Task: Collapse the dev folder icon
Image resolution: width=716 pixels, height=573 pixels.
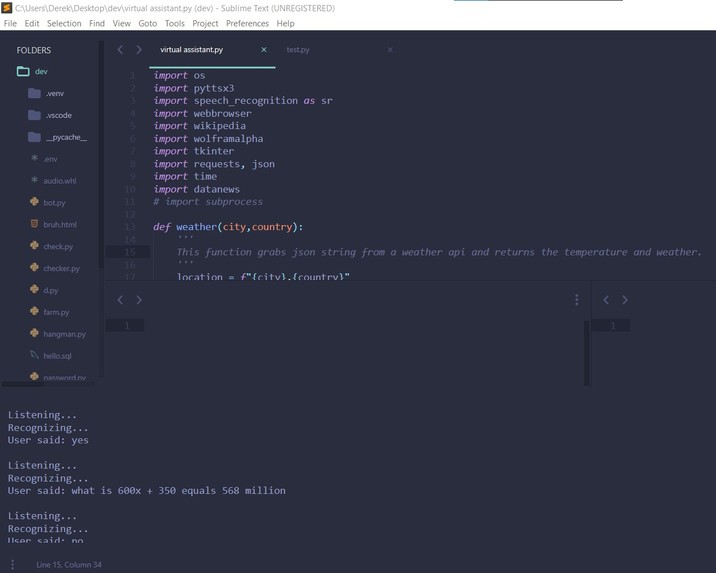Action: (23, 71)
